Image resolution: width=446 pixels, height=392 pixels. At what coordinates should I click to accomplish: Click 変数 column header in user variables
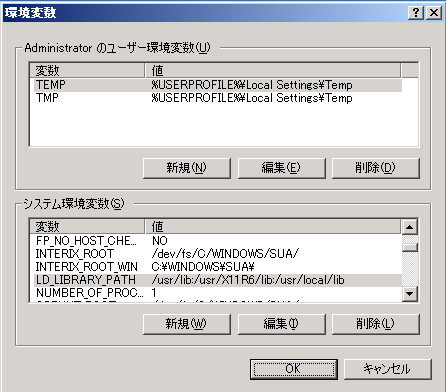click(x=87, y=70)
